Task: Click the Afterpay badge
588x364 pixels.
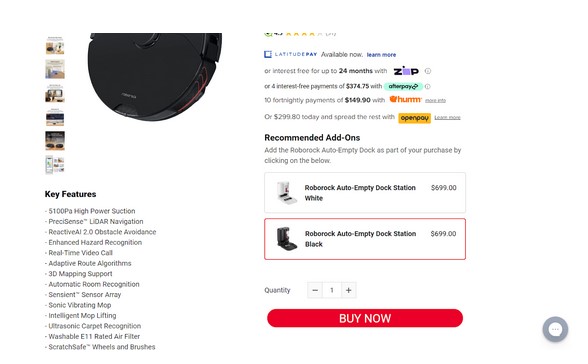Action: [x=403, y=86]
